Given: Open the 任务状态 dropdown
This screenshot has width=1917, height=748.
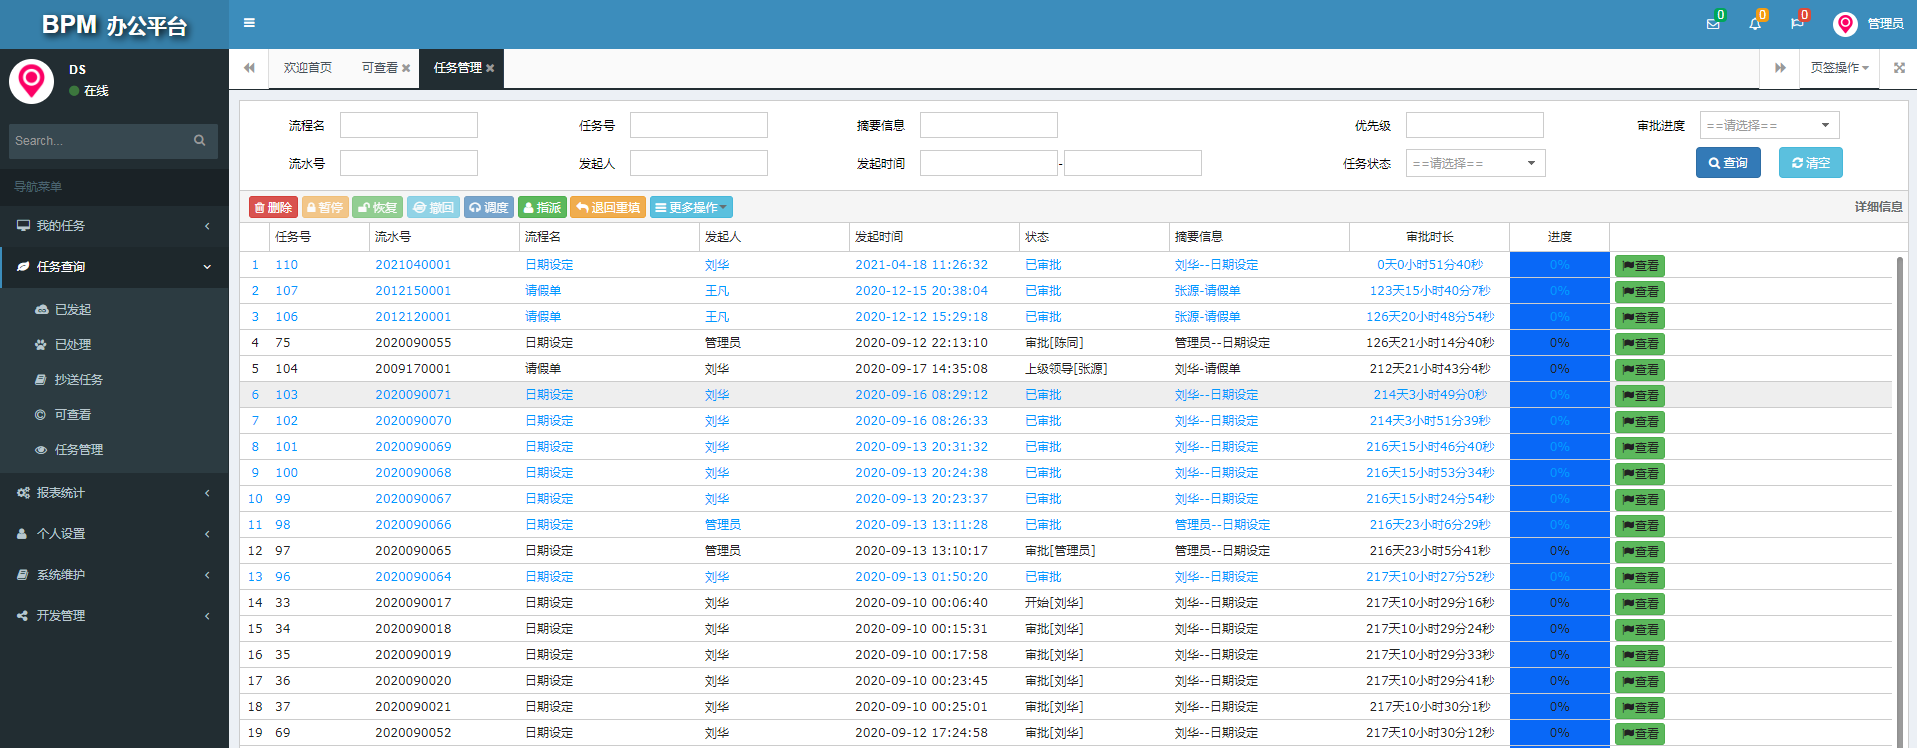Looking at the screenshot, I should point(1475,163).
